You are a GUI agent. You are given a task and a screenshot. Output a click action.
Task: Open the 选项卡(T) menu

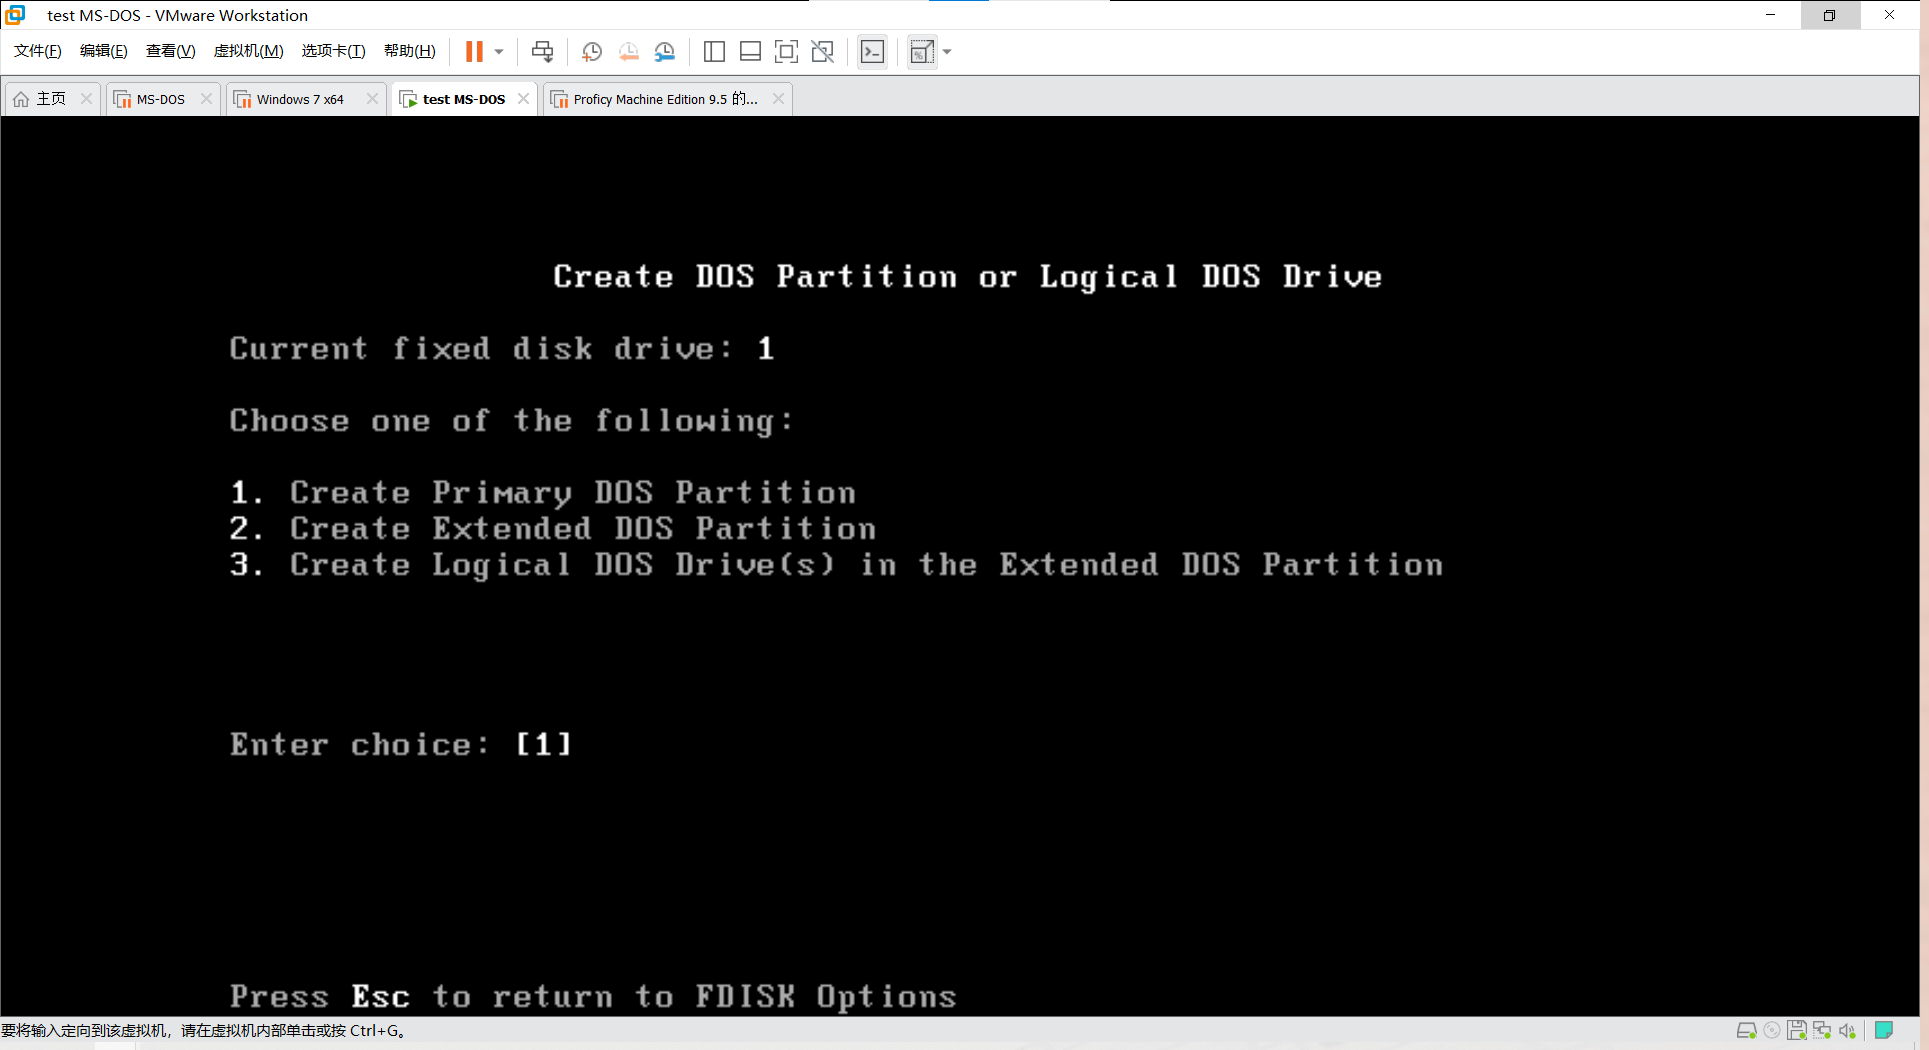(x=334, y=51)
